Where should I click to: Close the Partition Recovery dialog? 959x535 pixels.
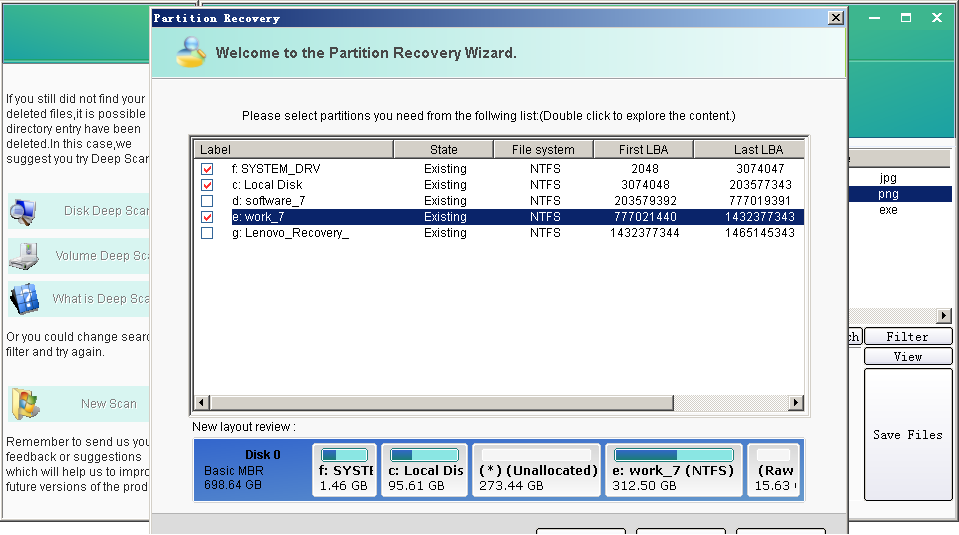tap(835, 18)
